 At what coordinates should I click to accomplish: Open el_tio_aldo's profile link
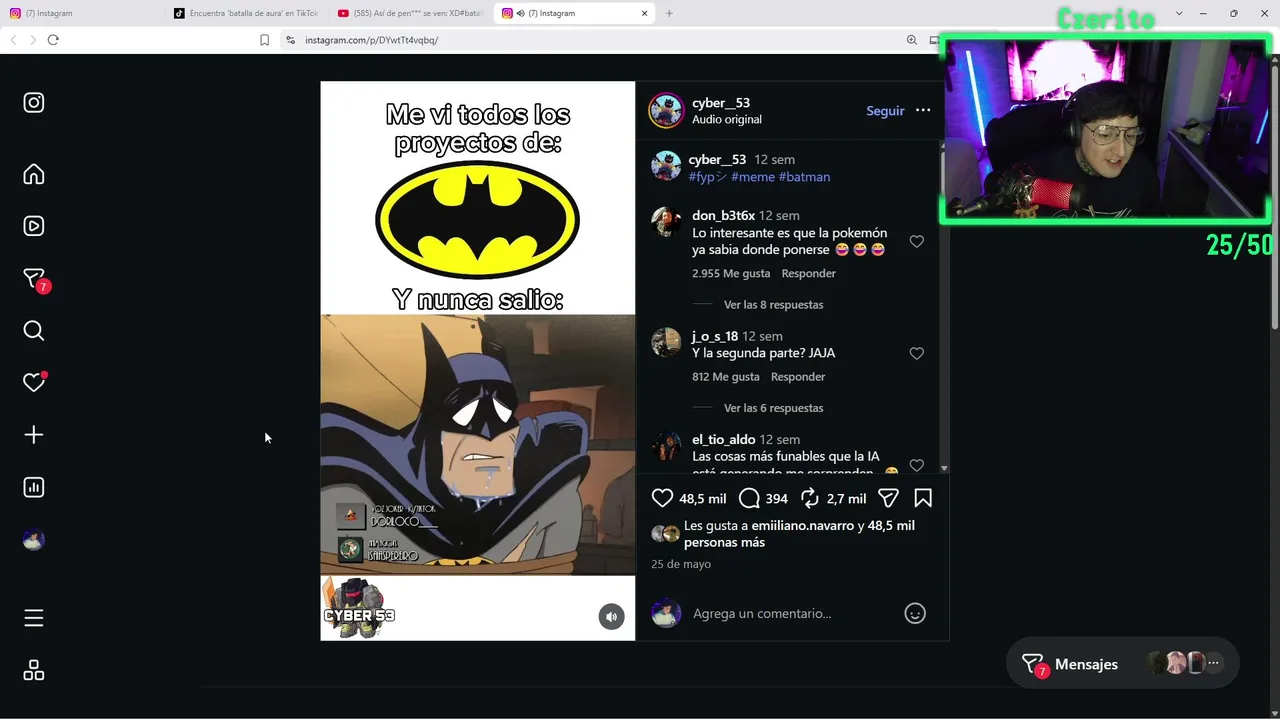click(724, 440)
